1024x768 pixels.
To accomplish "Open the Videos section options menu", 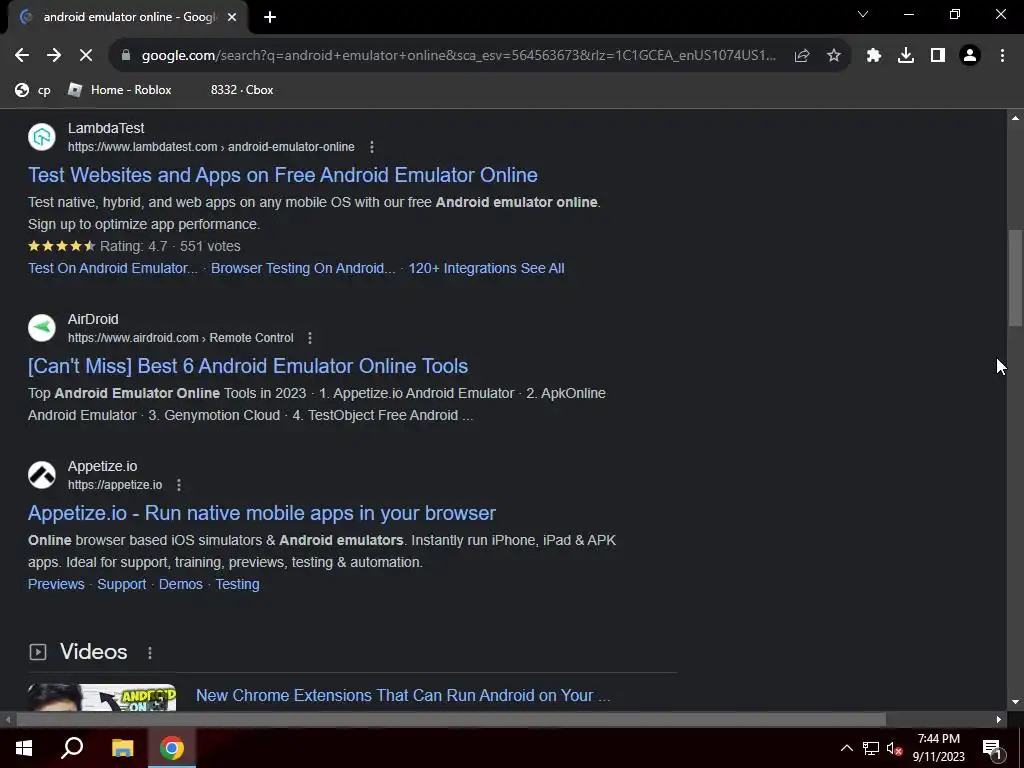I will [x=150, y=652].
